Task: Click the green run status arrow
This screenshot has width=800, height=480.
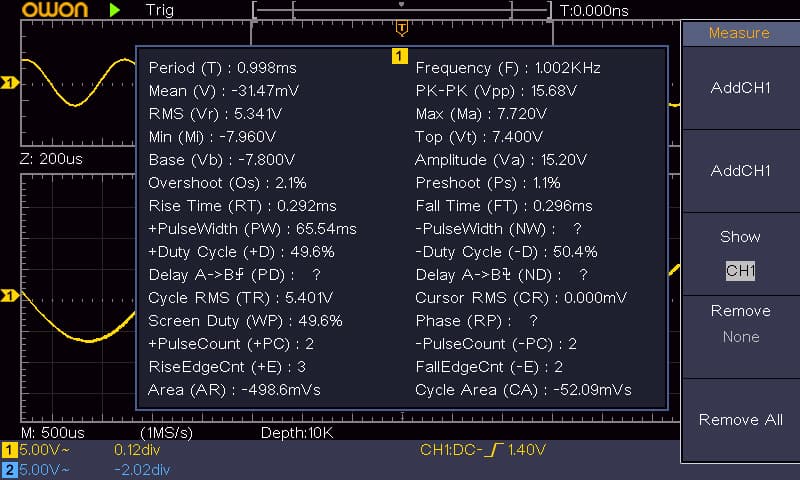Action: (x=115, y=10)
